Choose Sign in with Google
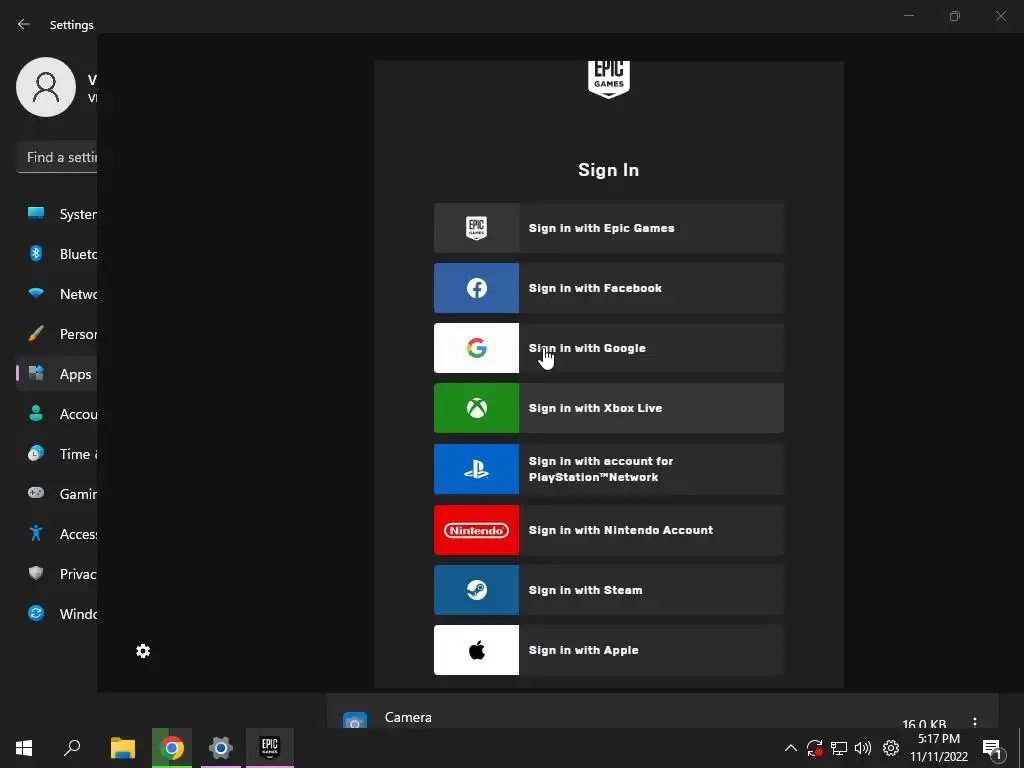 609,348
